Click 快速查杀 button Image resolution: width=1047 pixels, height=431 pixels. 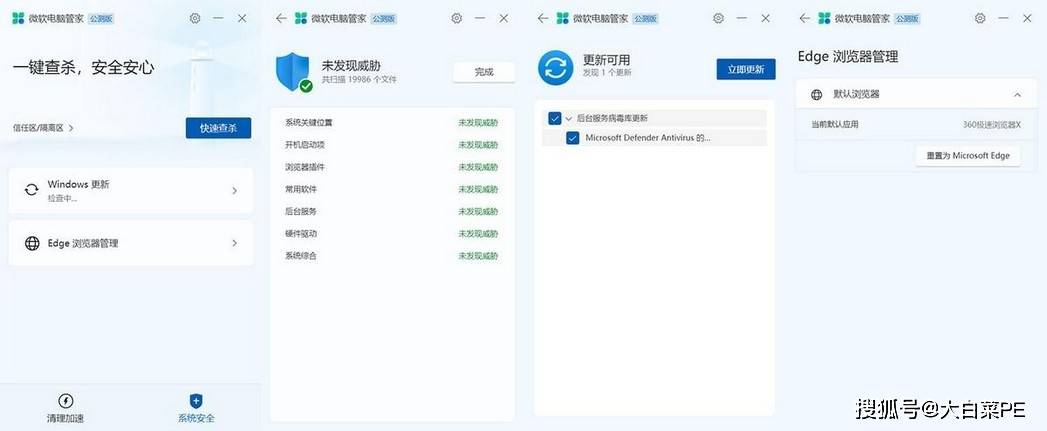pyautogui.click(x=218, y=128)
